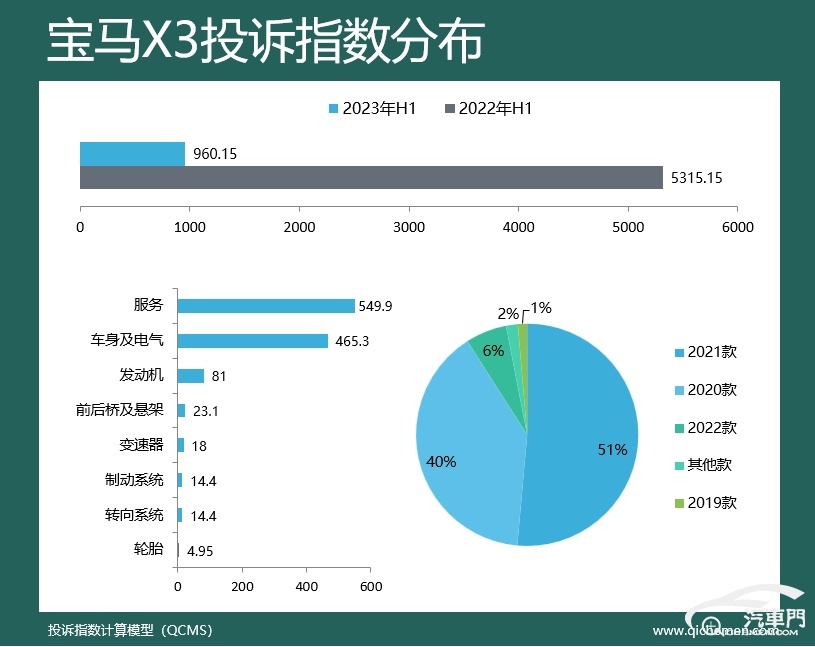
Task: Click the 车身及电气 category label
Action: 127,340
